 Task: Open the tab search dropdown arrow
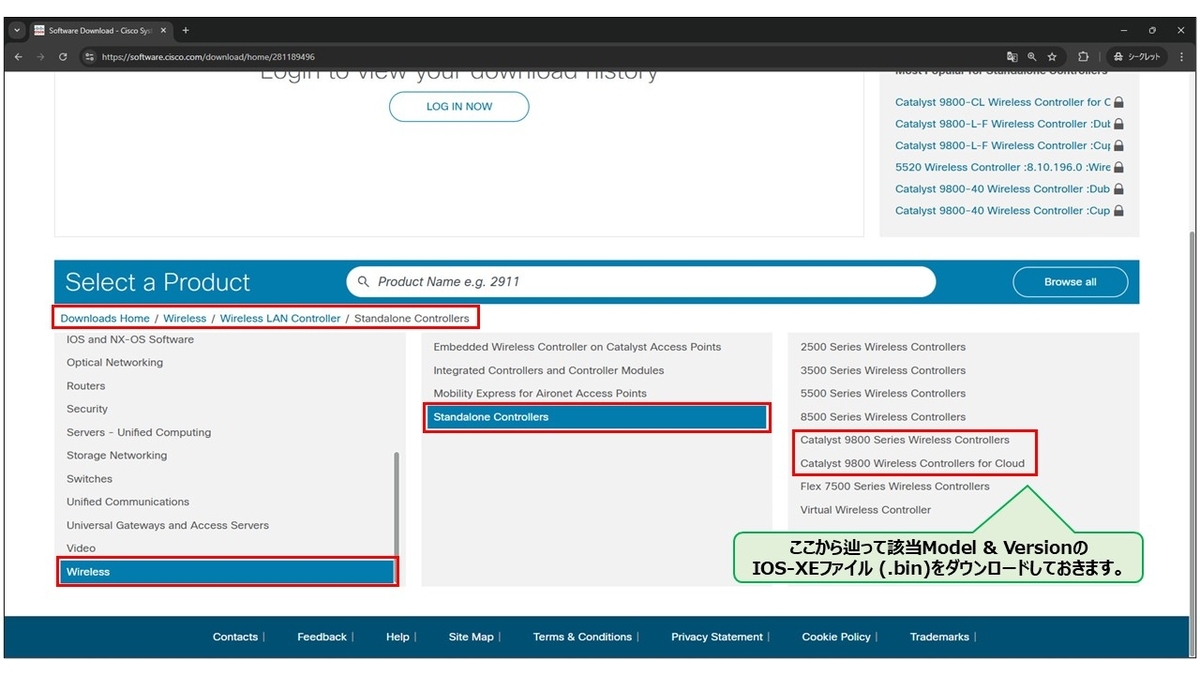(17, 30)
